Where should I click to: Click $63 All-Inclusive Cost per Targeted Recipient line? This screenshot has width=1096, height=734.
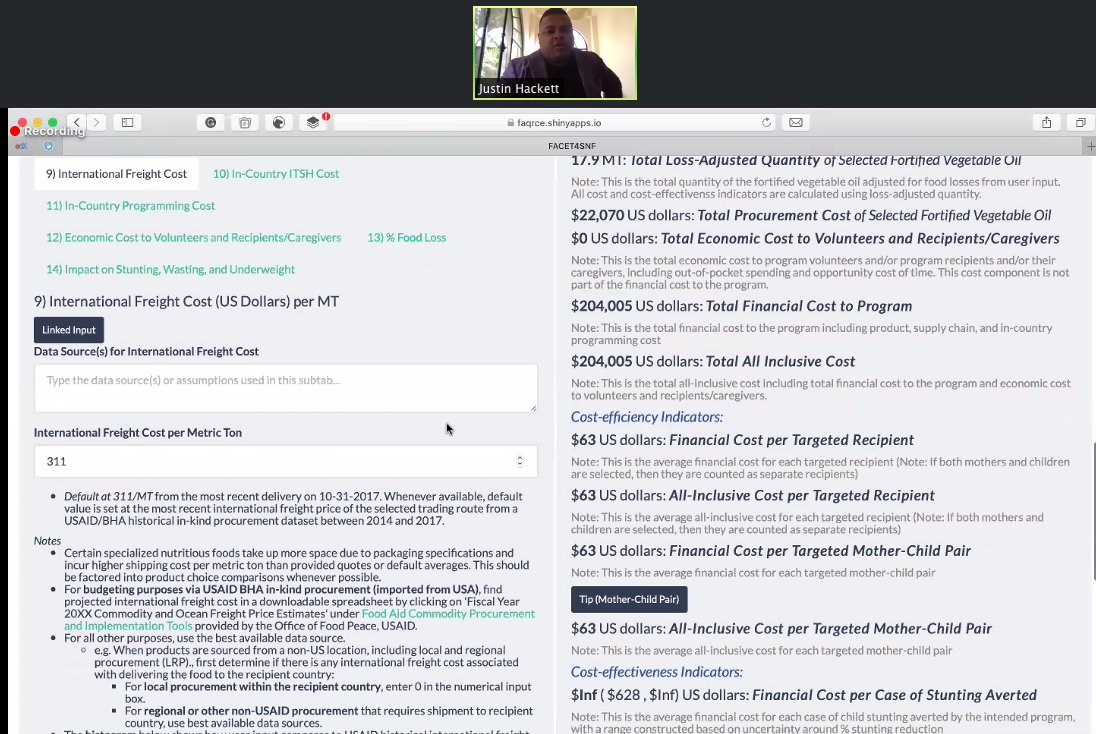(753, 496)
